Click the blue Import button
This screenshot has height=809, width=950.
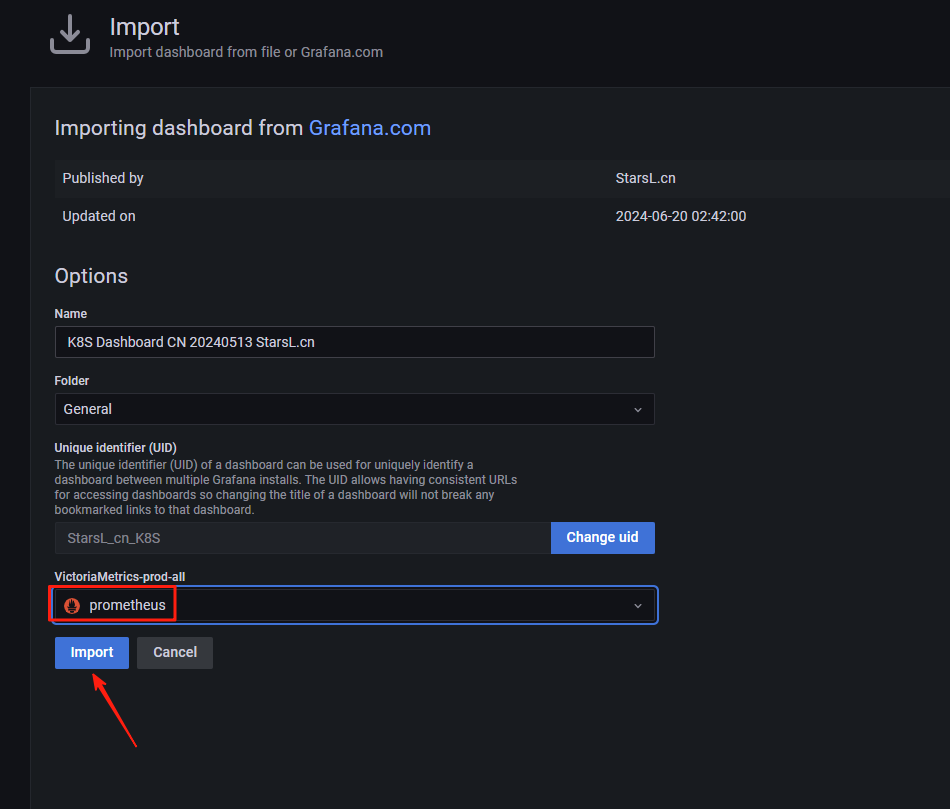point(91,653)
